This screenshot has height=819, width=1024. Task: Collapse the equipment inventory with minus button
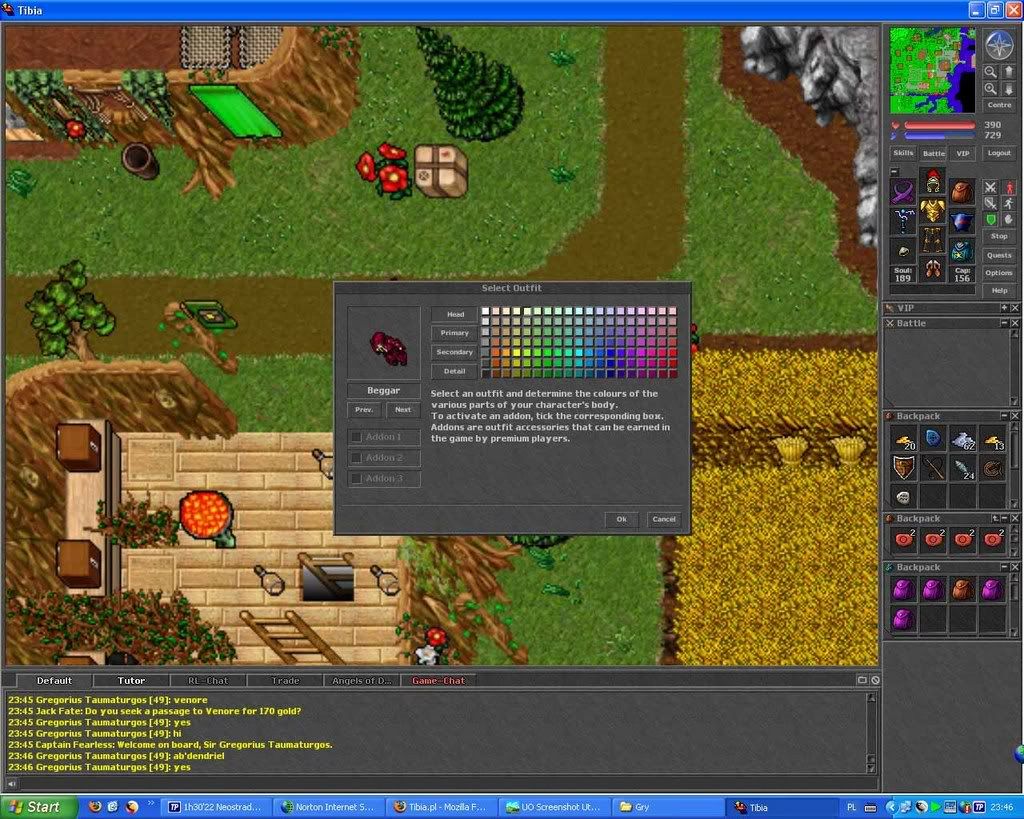pos(895,172)
